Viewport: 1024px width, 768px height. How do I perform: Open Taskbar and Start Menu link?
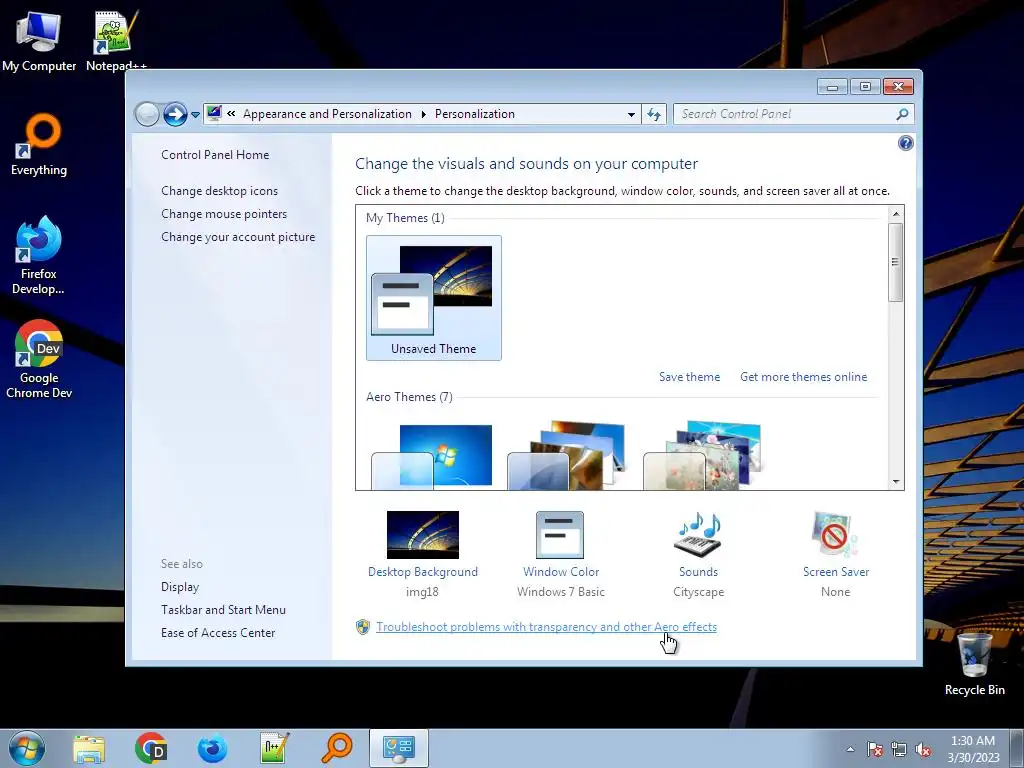pyautogui.click(x=223, y=610)
